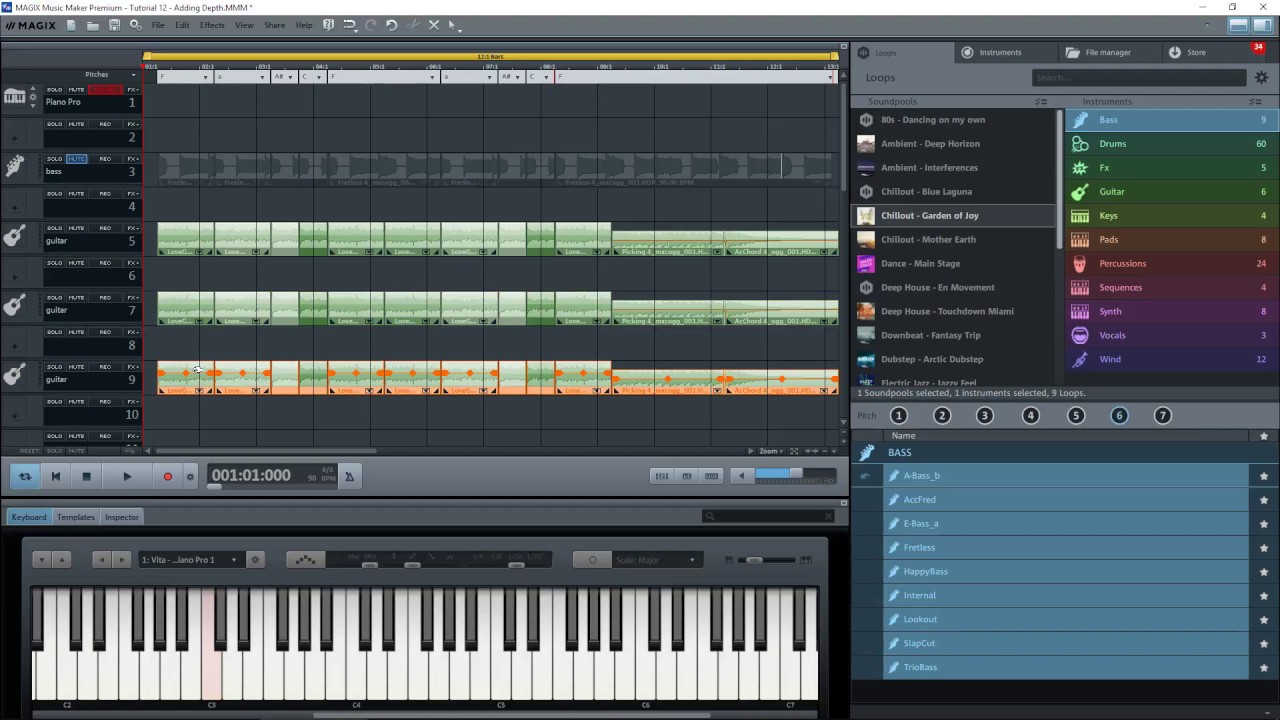Delete selected object with the X icon

(x=434, y=25)
